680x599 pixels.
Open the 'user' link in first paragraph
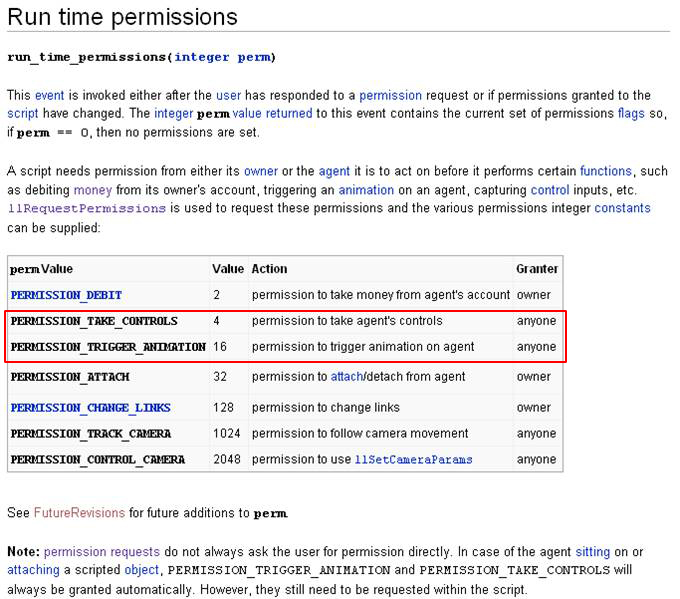pos(228,95)
